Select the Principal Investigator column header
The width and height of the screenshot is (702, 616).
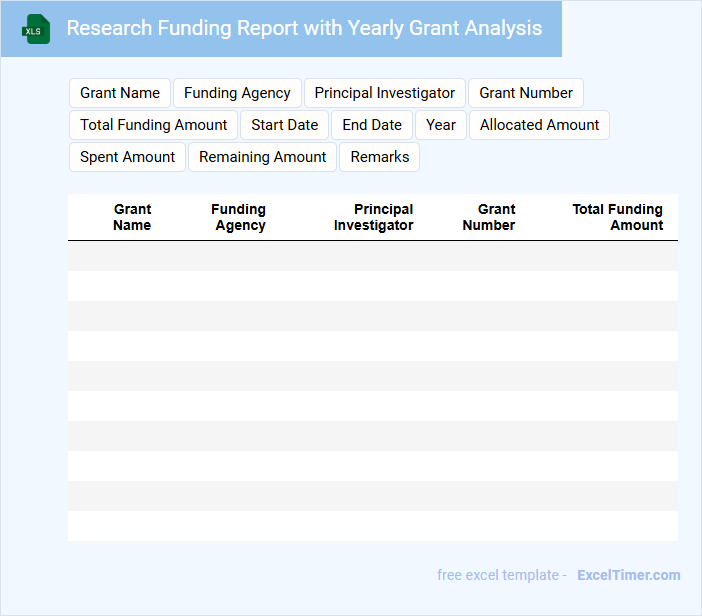click(373, 217)
